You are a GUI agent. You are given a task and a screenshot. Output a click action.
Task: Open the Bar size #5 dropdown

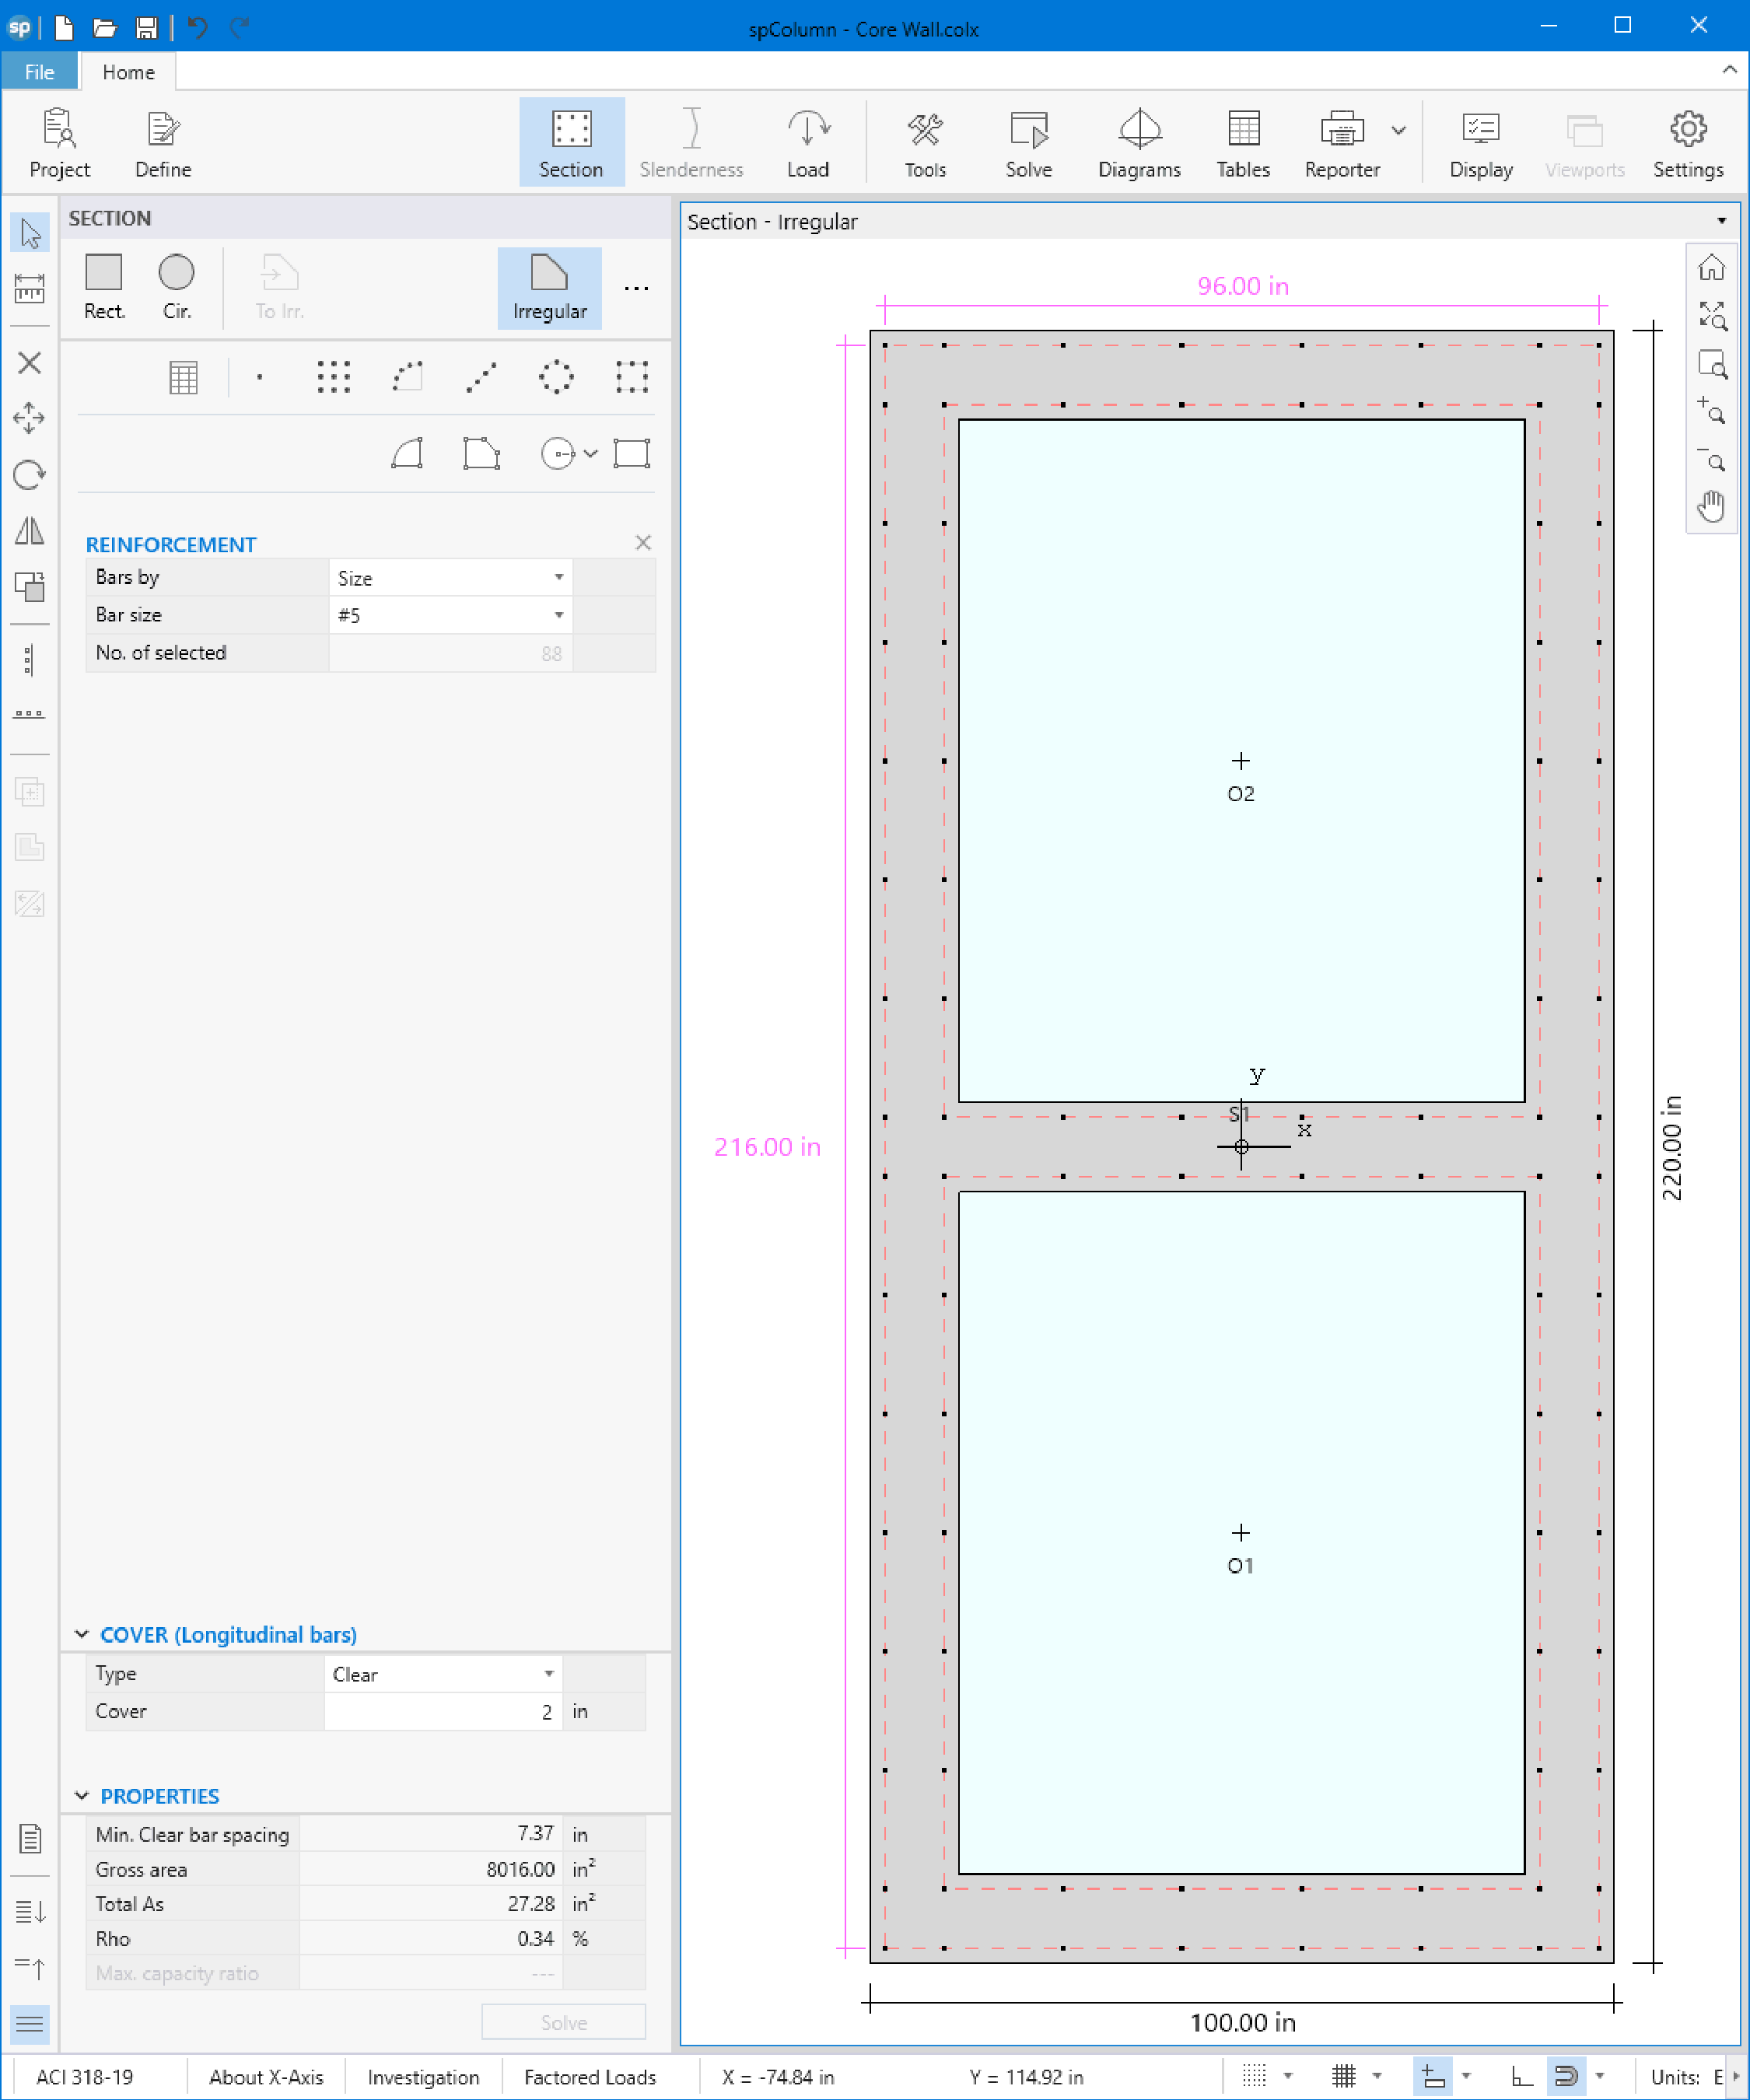click(x=450, y=615)
